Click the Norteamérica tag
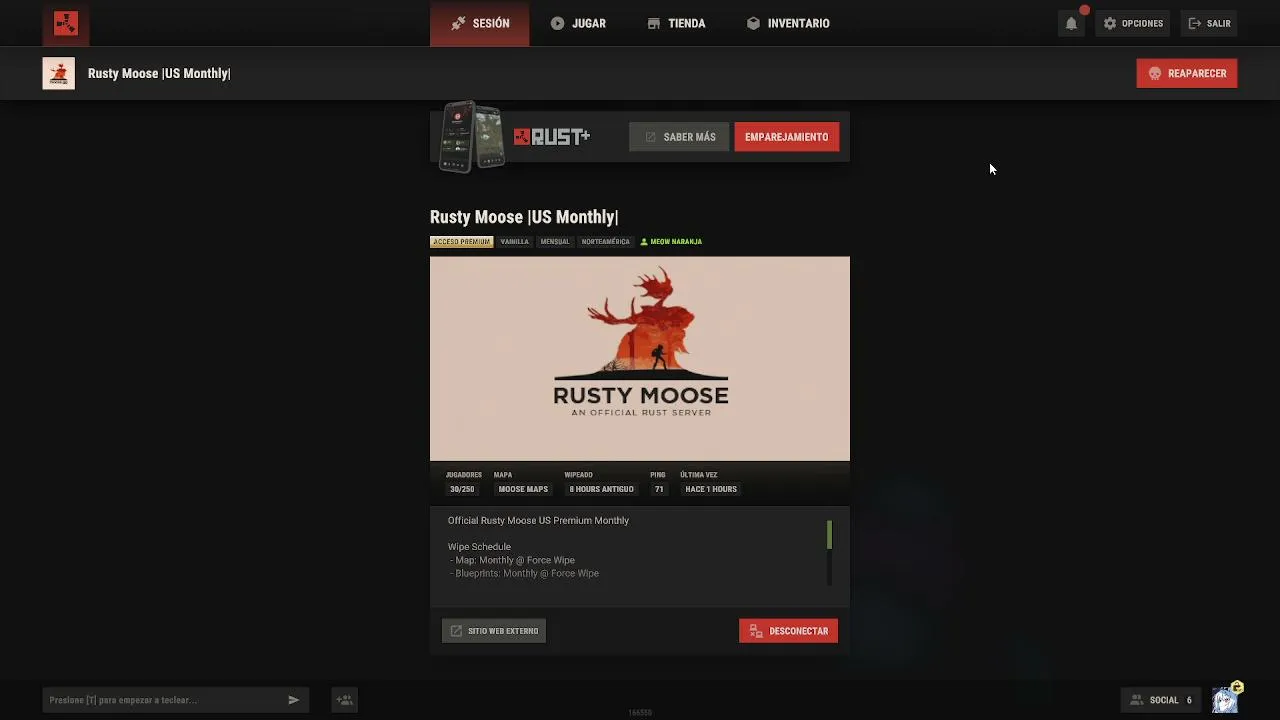The width and height of the screenshot is (1280, 720). coord(606,242)
